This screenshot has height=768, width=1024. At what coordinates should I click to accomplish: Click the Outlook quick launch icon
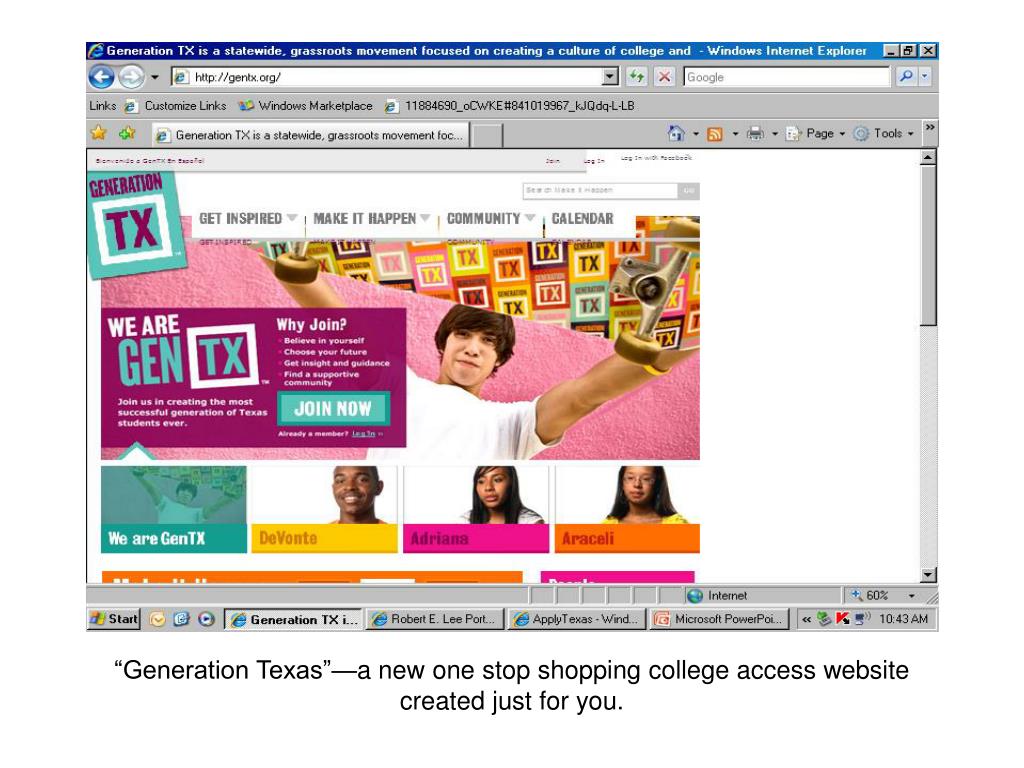tap(157, 619)
